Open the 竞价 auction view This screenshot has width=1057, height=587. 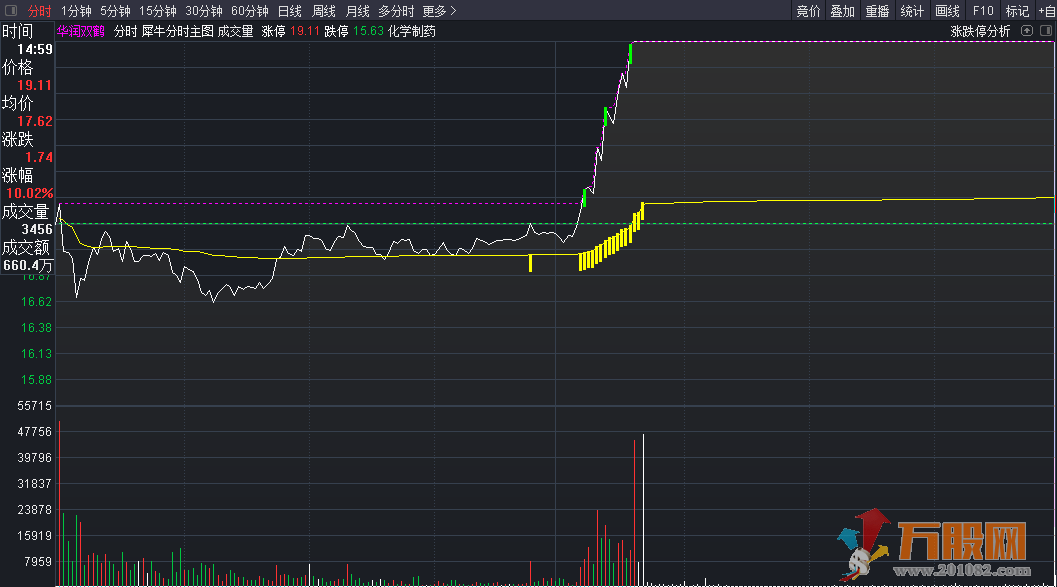808,11
